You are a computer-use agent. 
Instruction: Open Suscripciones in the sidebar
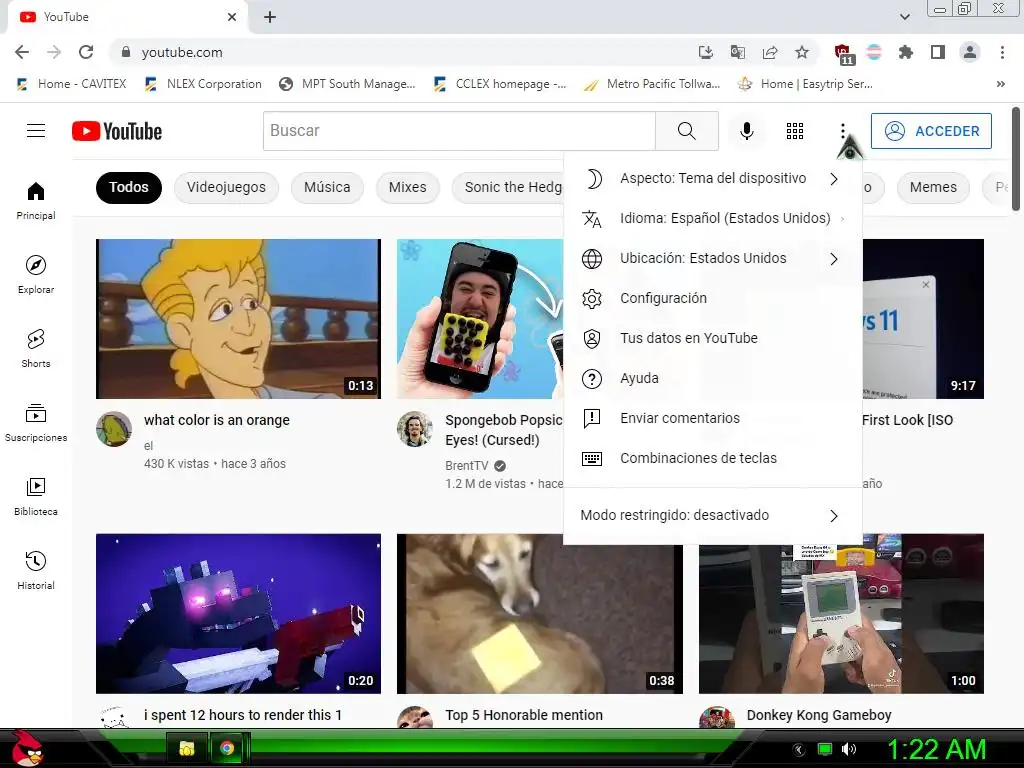[36, 423]
